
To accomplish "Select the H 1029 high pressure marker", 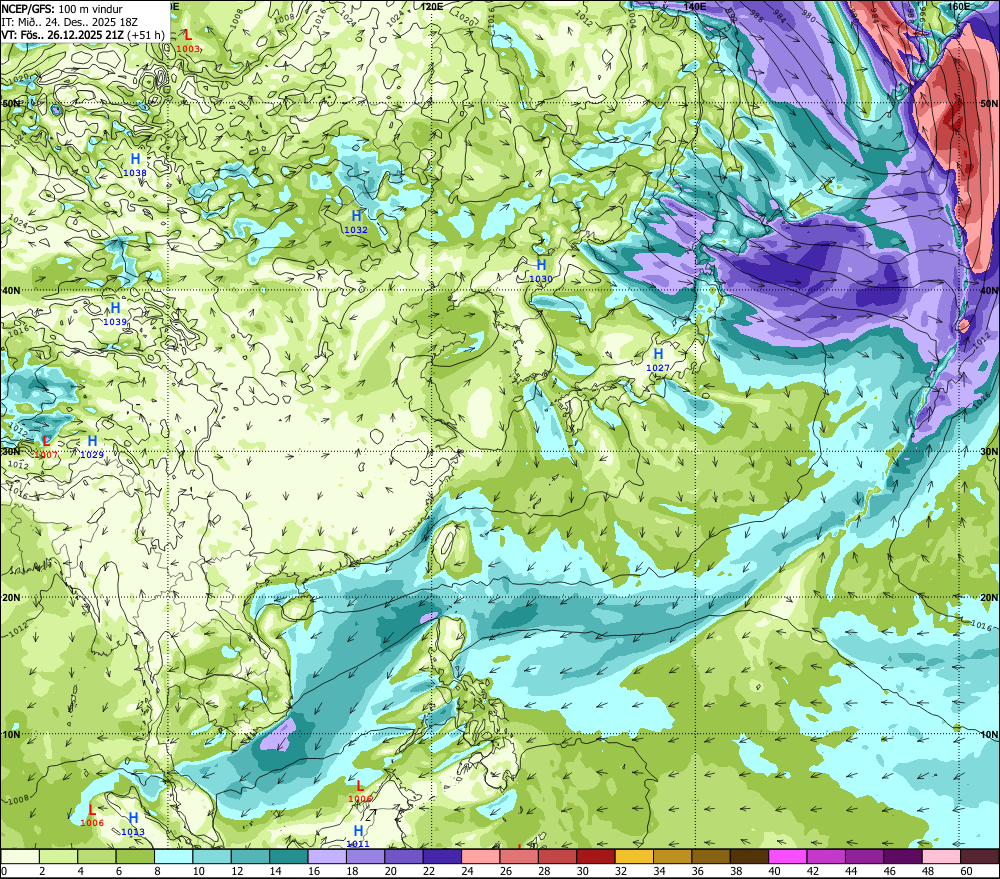I will click(x=92, y=447).
